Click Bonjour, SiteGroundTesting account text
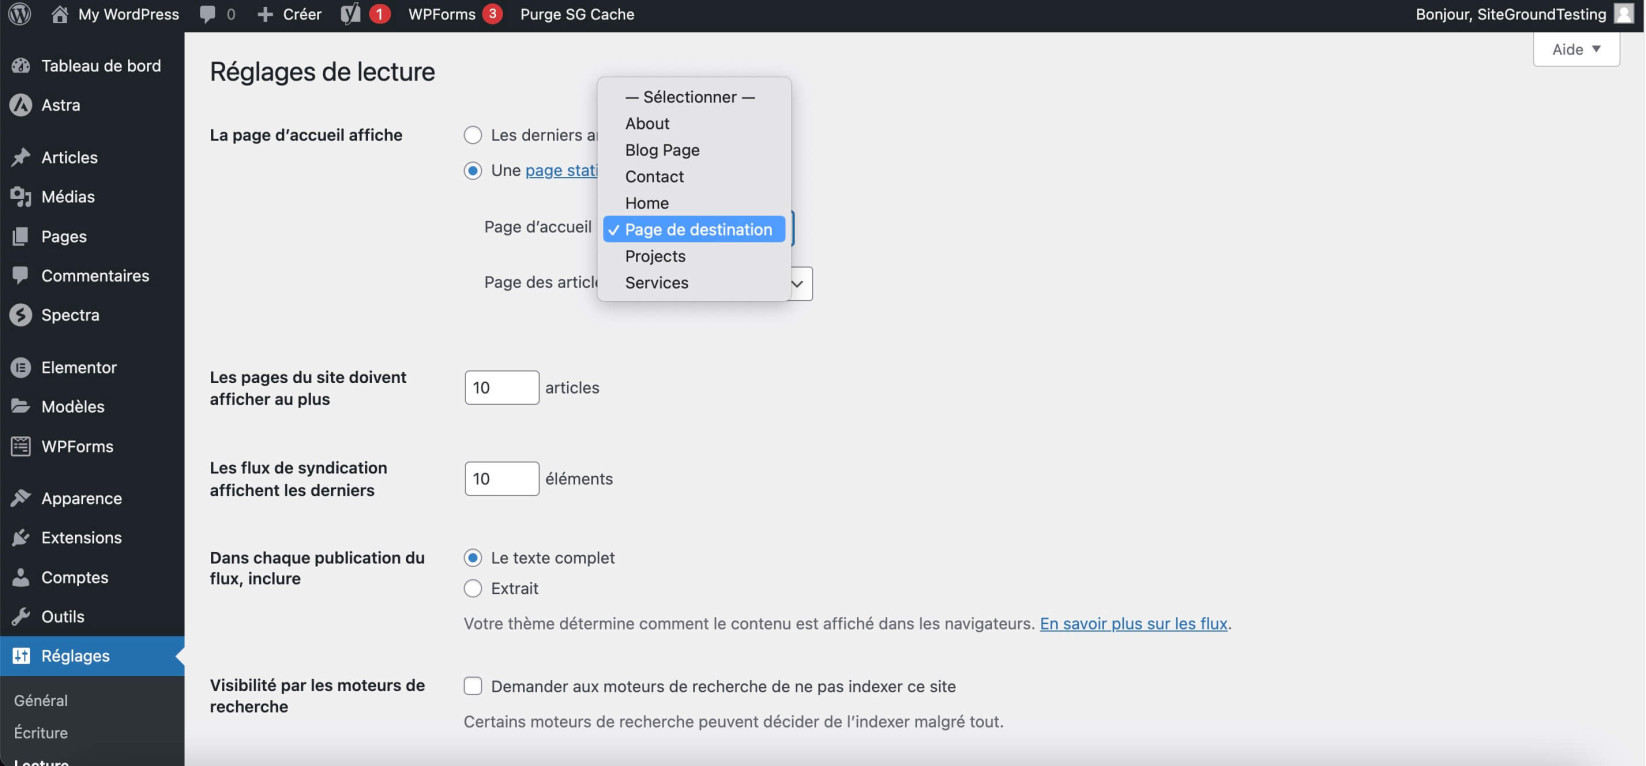The width and height of the screenshot is (1646, 766). click(1511, 14)
